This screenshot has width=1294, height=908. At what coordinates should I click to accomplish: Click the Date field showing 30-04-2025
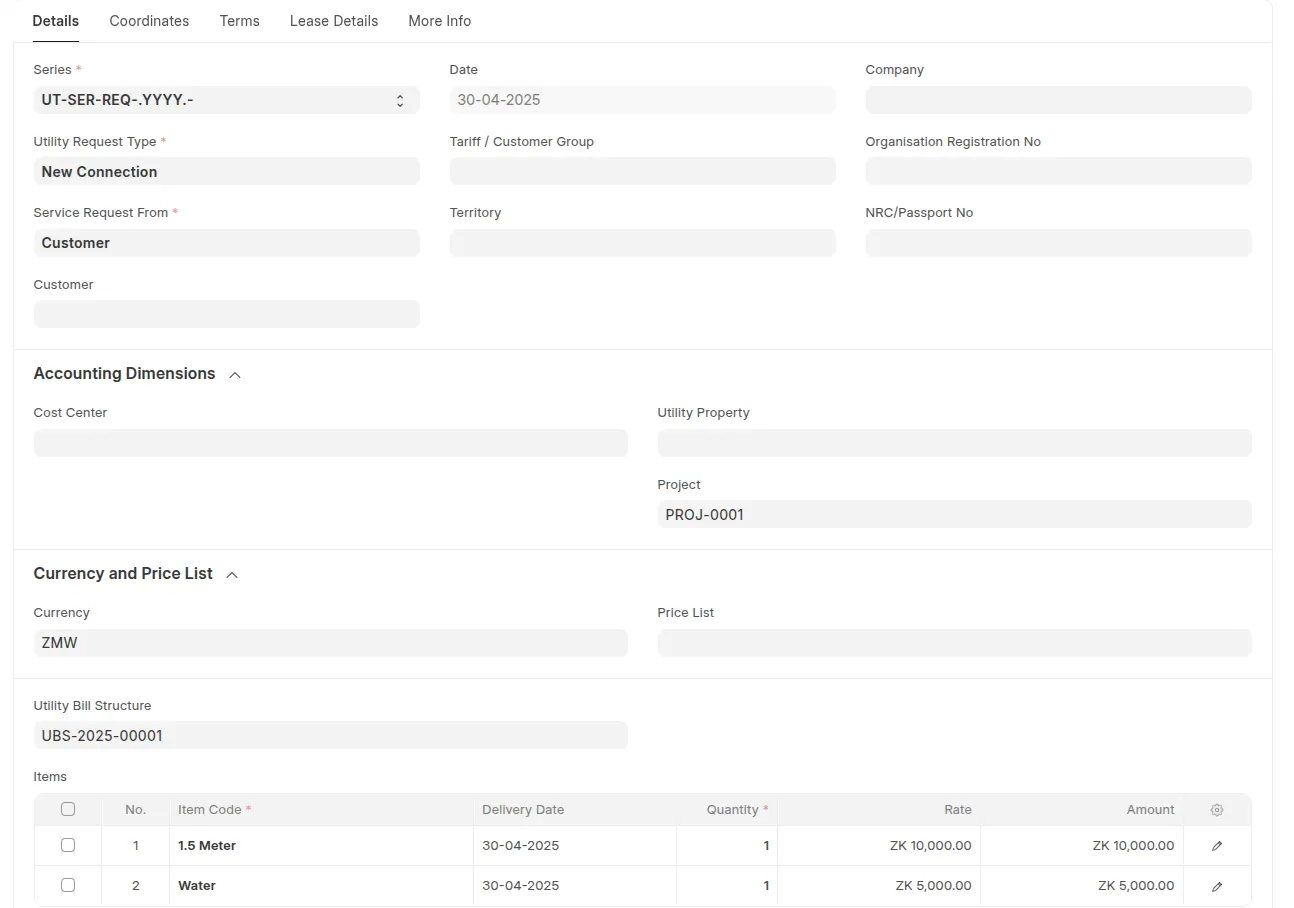(x=642, y=100)
